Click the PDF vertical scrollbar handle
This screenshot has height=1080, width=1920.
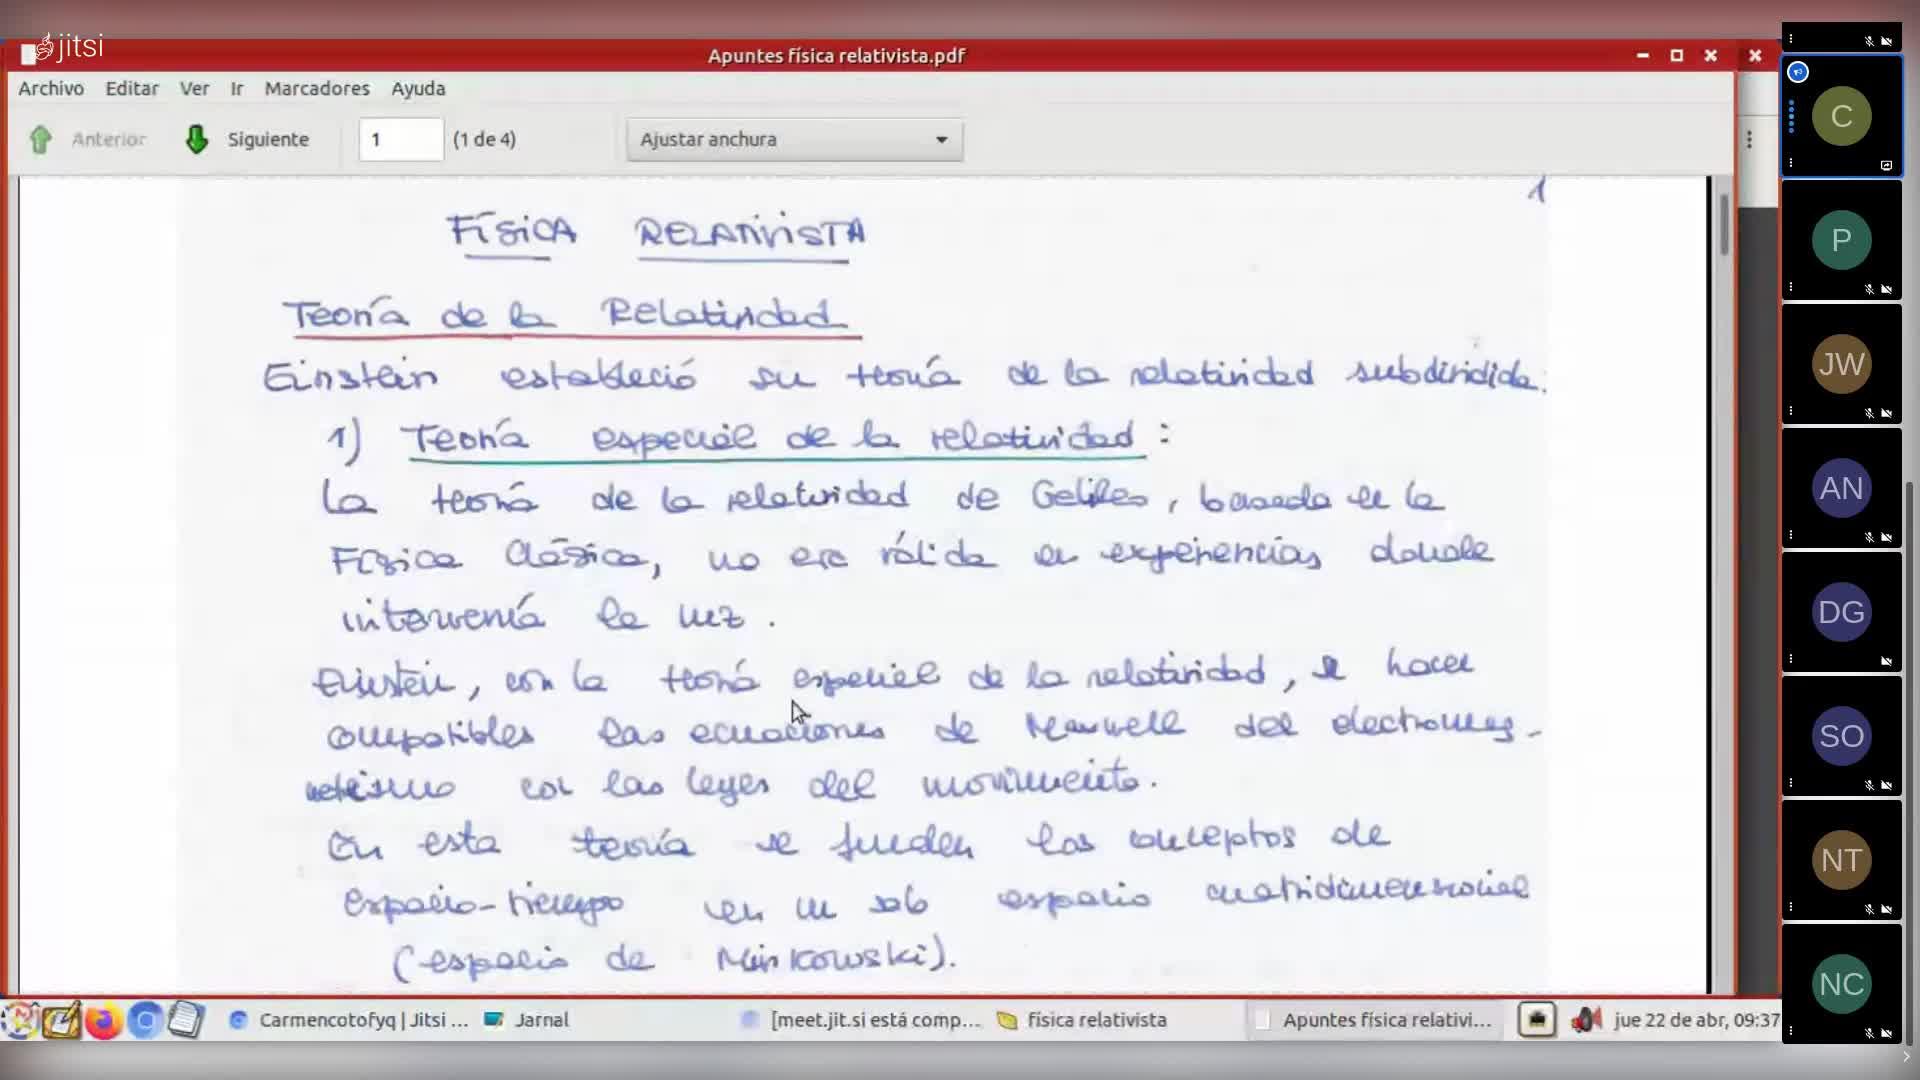click(1724, 222)
